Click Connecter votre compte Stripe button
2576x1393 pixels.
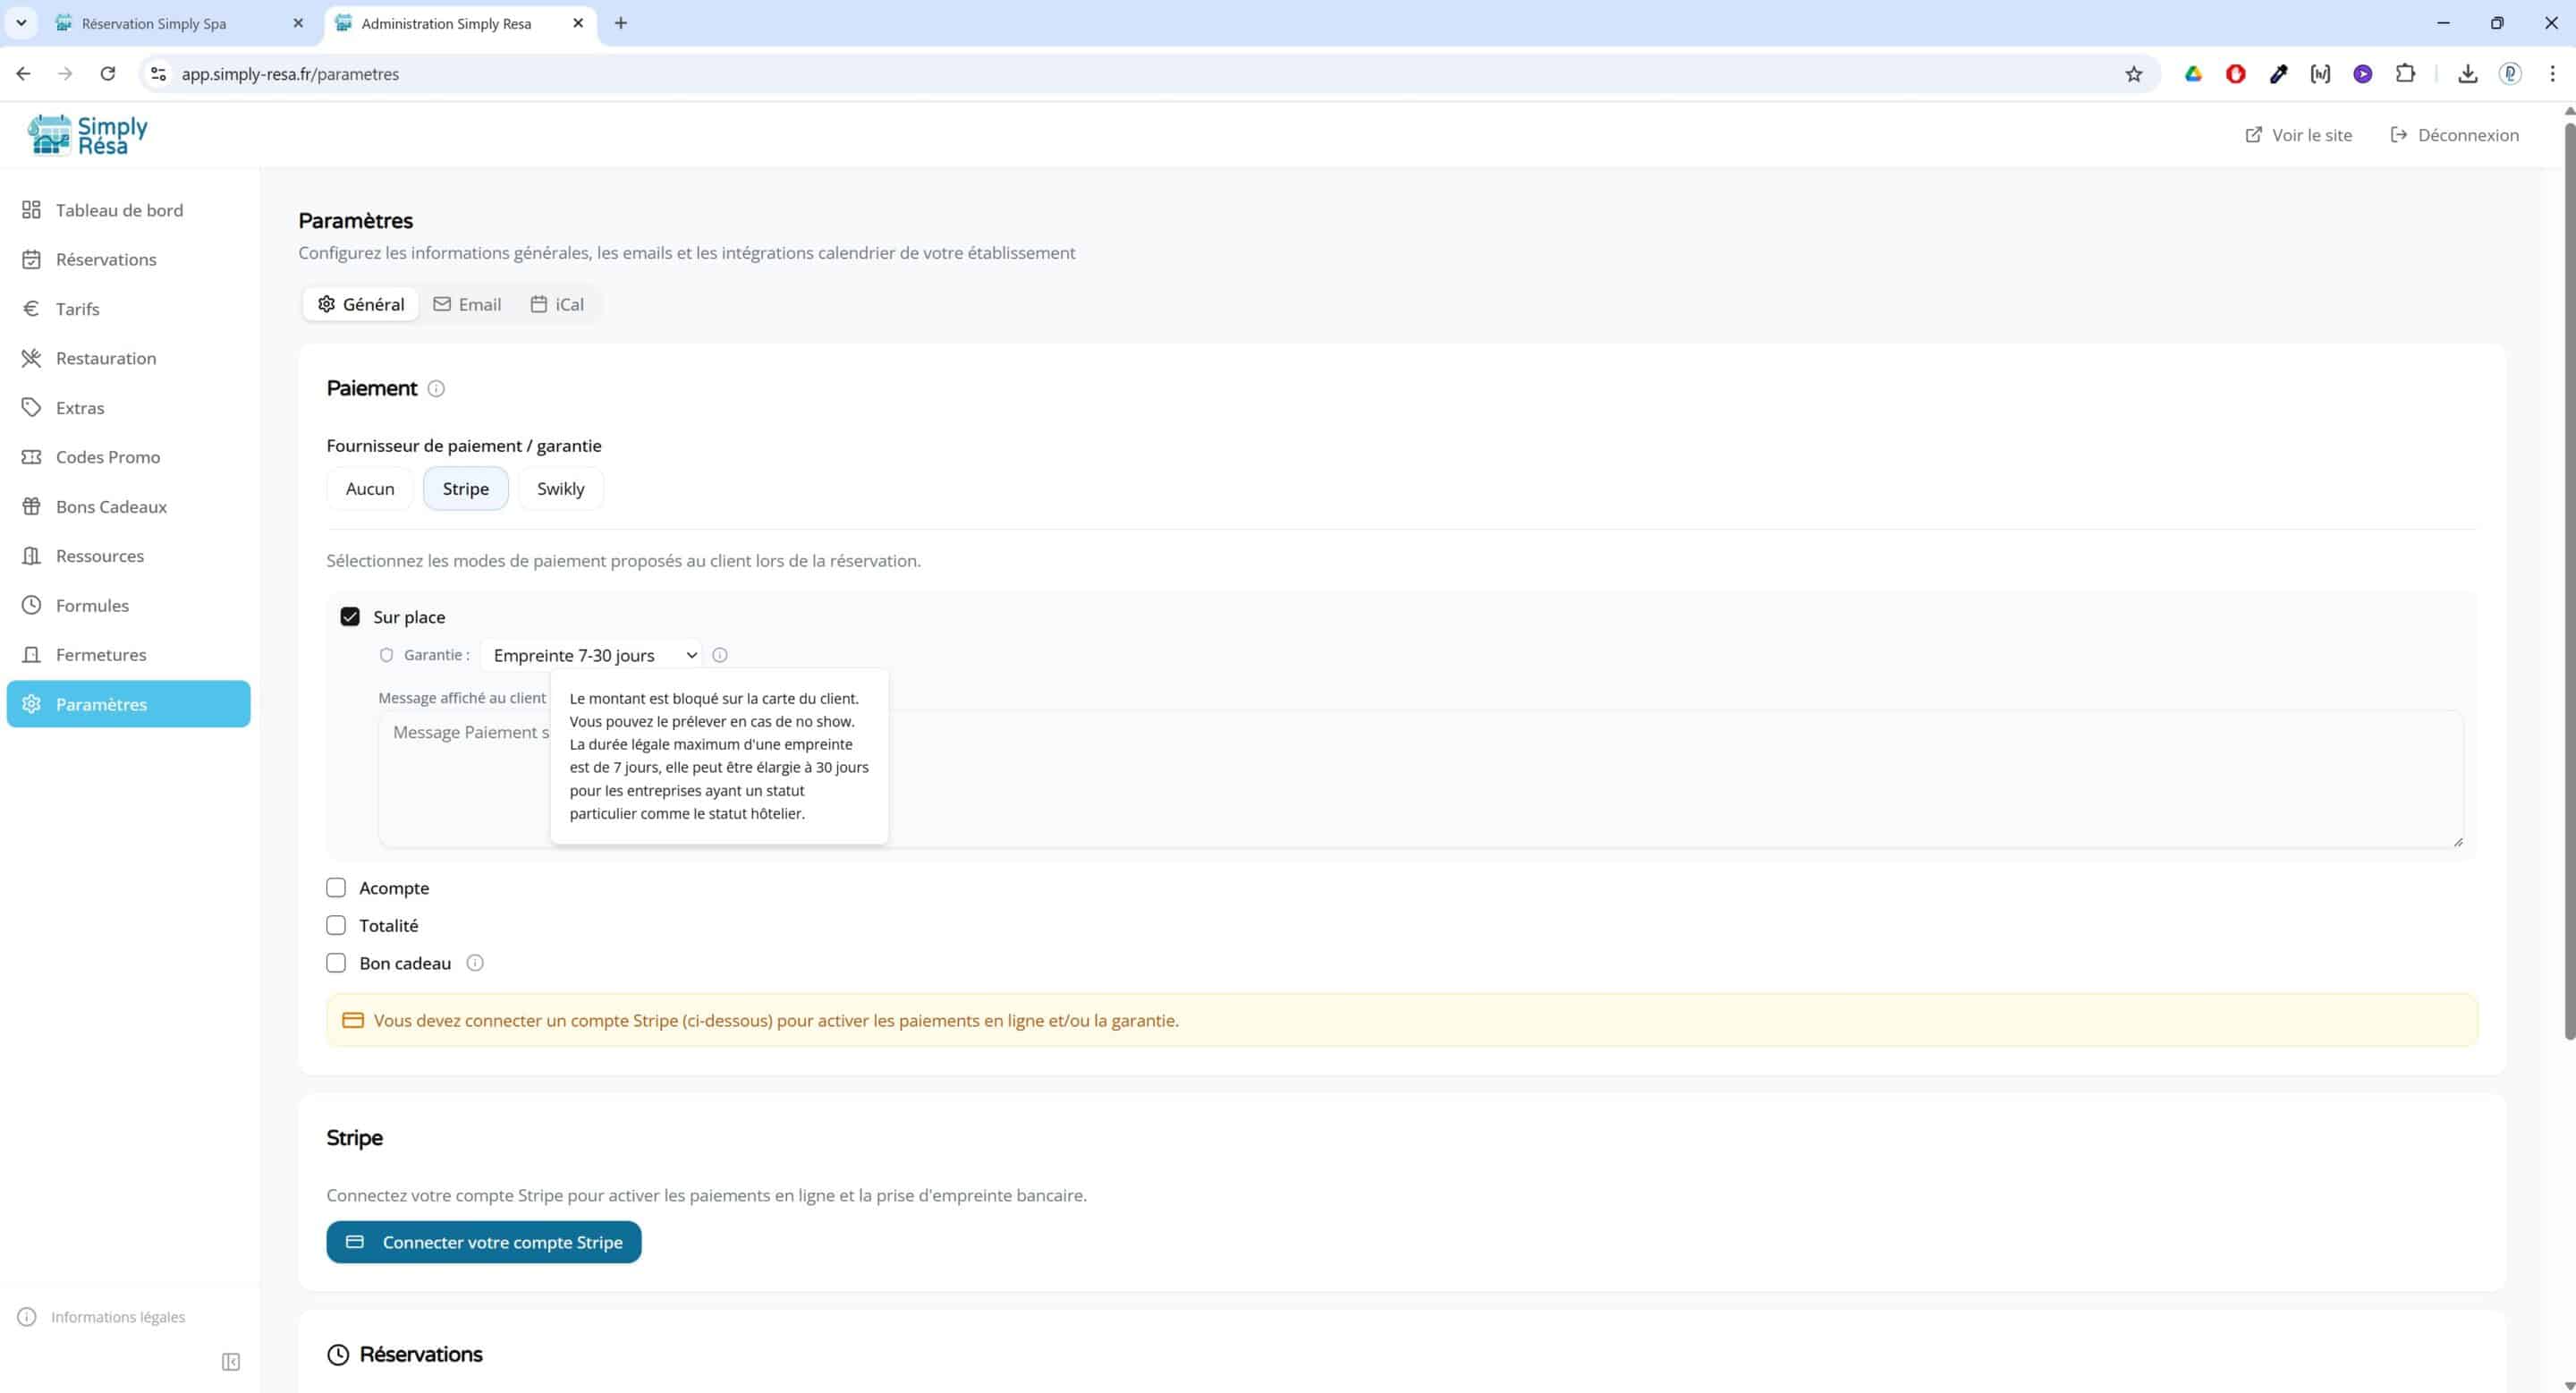click(x=483, y=1242)
